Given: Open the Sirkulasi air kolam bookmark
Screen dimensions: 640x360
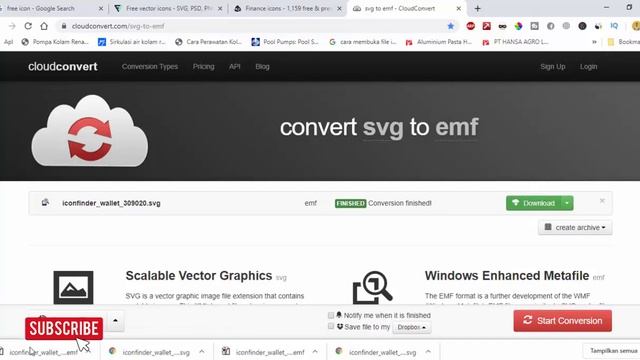Looking at the screenshot, I should coord(131,42).
